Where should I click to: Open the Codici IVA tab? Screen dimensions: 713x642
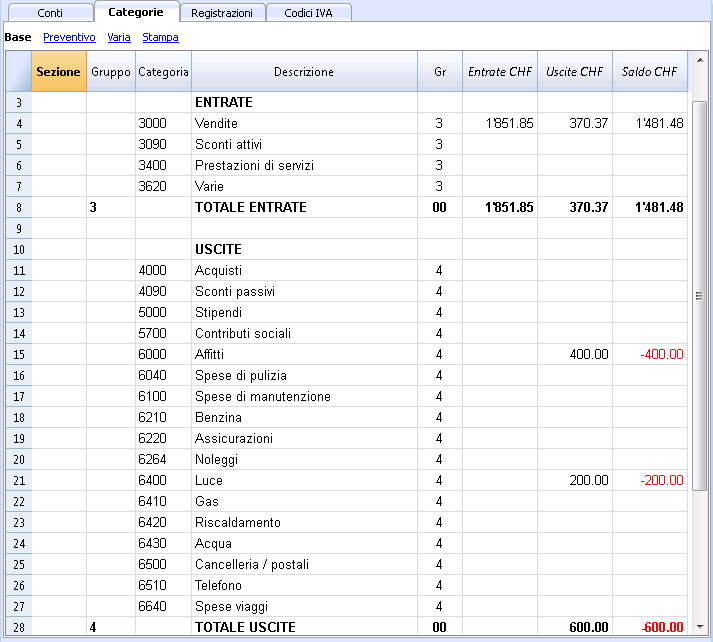tap(308, 13)
